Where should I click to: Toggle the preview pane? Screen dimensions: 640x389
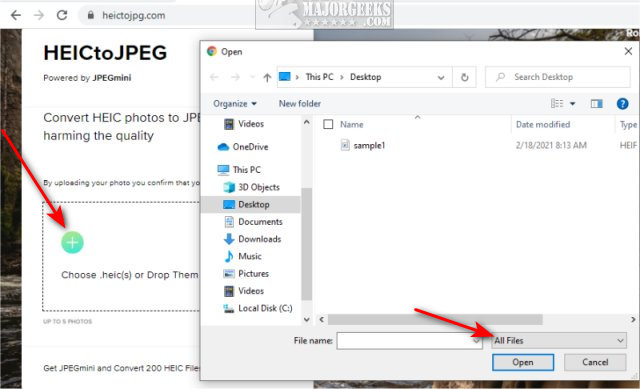tap(596, 104)
